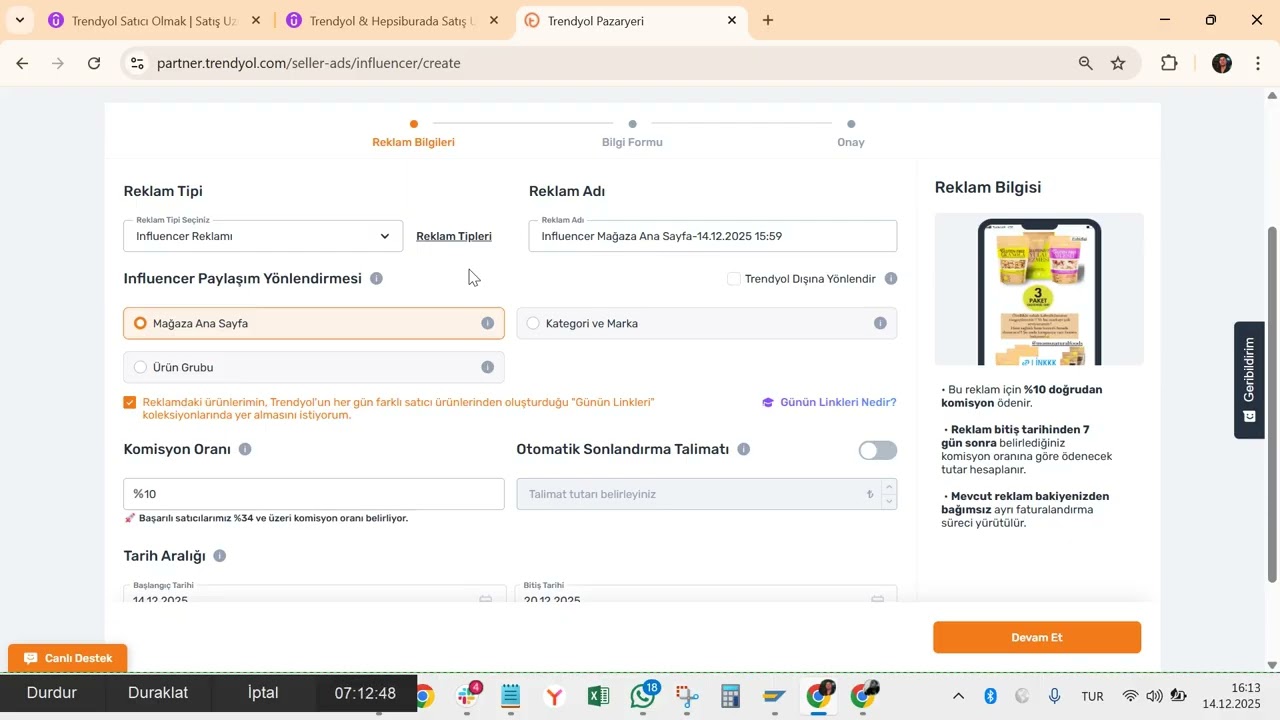Click the Devam Et button
1280x720 pixels.
[x=1037, y=637]
